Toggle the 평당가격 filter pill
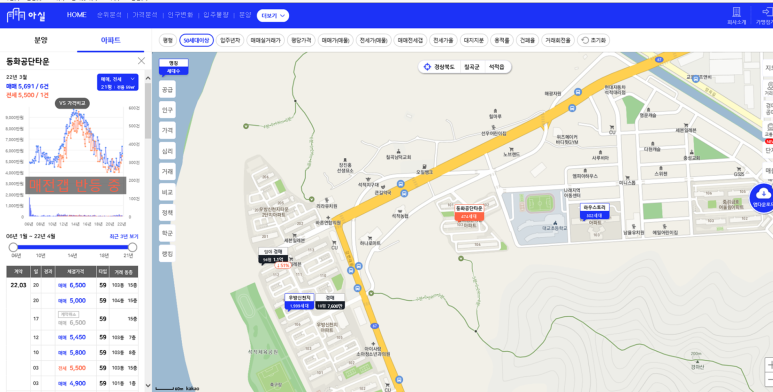This screenshot has width=773, height=392. (301, 40)
